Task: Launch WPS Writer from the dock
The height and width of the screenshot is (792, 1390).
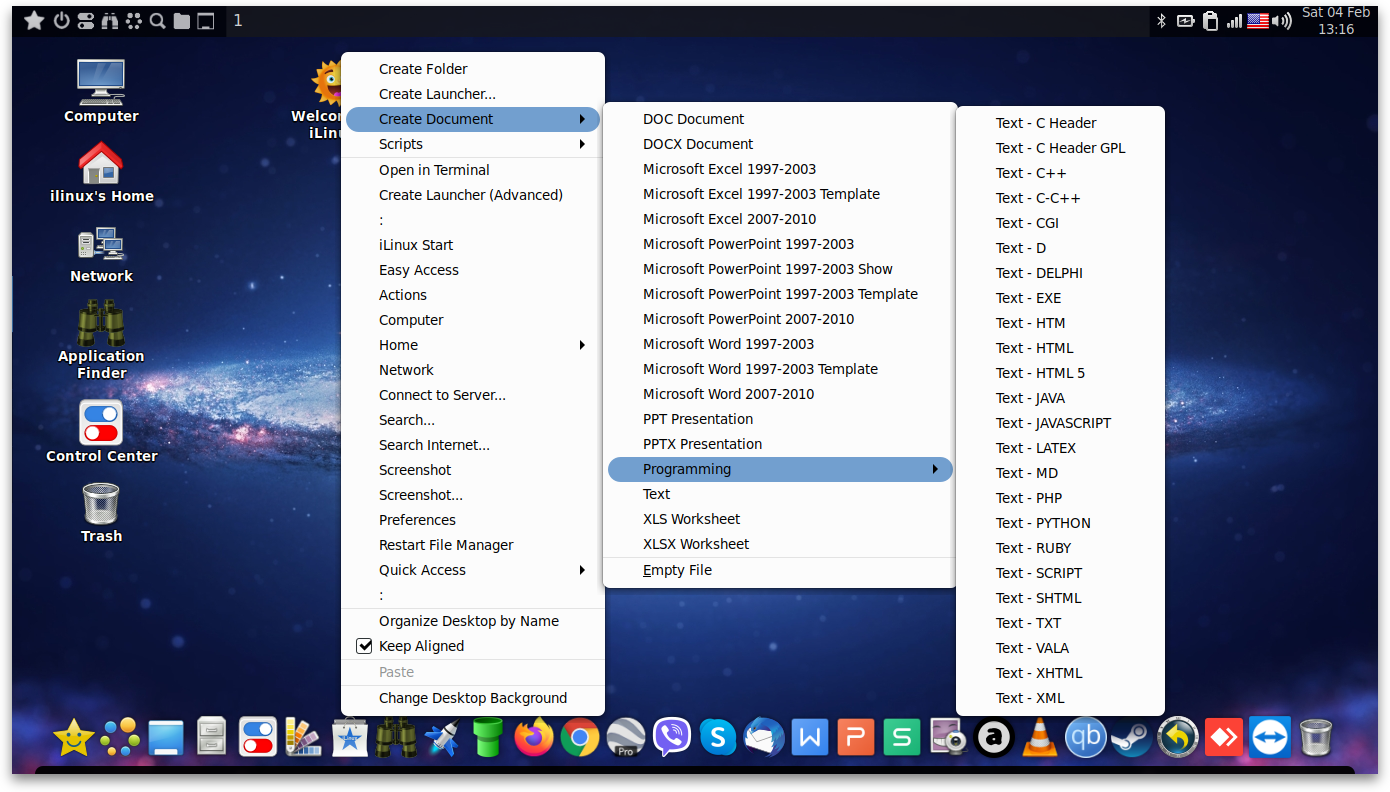Action: (810, 739)
